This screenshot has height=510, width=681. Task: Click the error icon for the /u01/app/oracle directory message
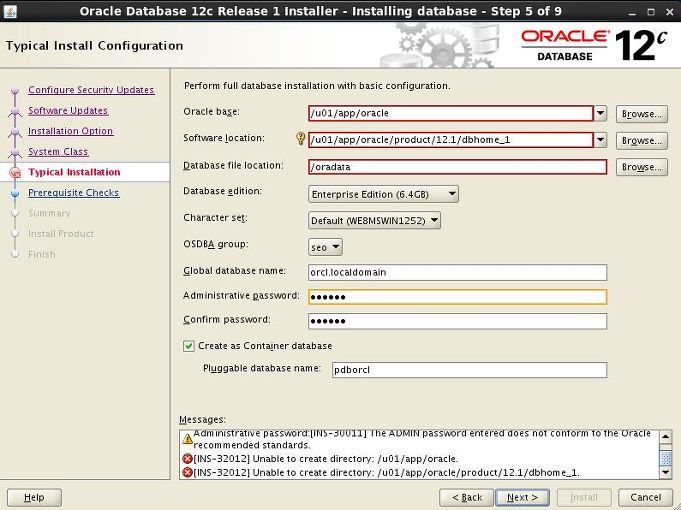point(187,459)
